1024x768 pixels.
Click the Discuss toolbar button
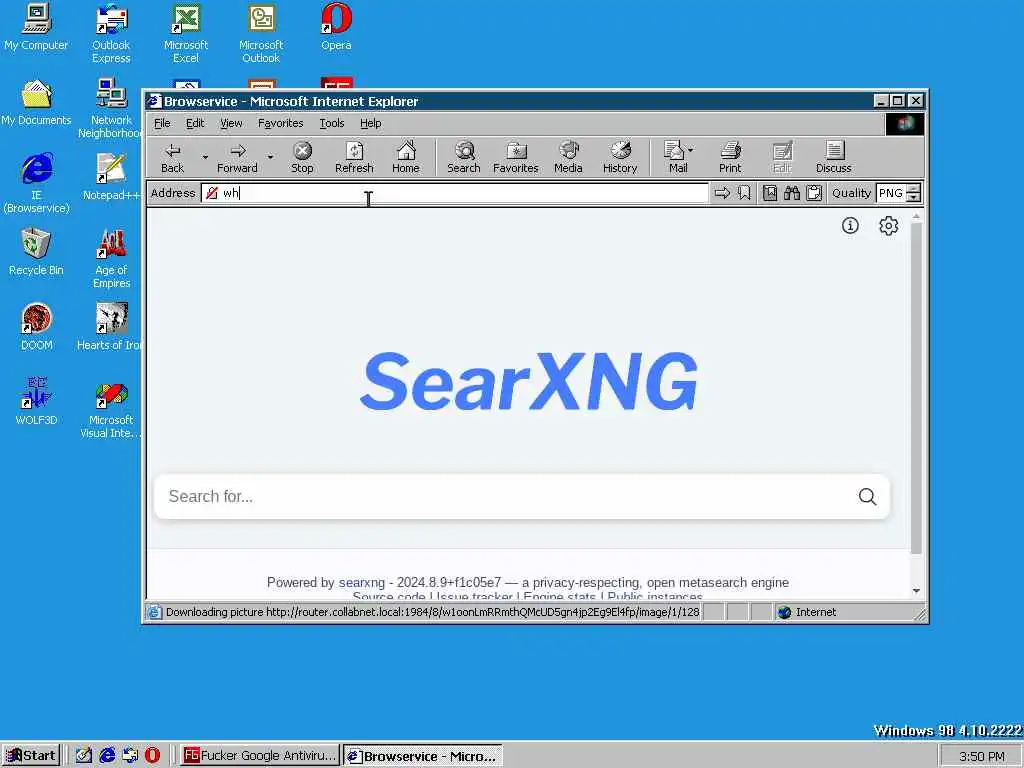833,157
